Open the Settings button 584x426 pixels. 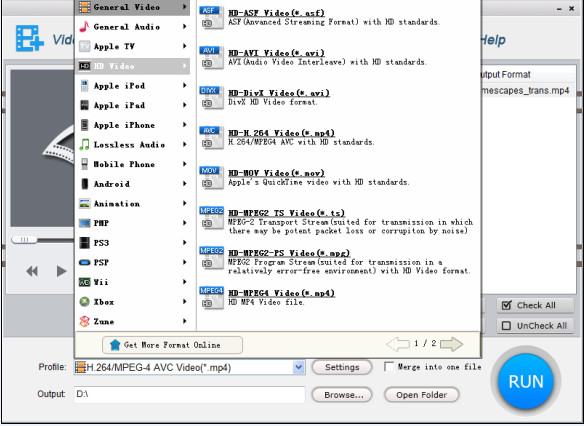click(x=342, y=368)
